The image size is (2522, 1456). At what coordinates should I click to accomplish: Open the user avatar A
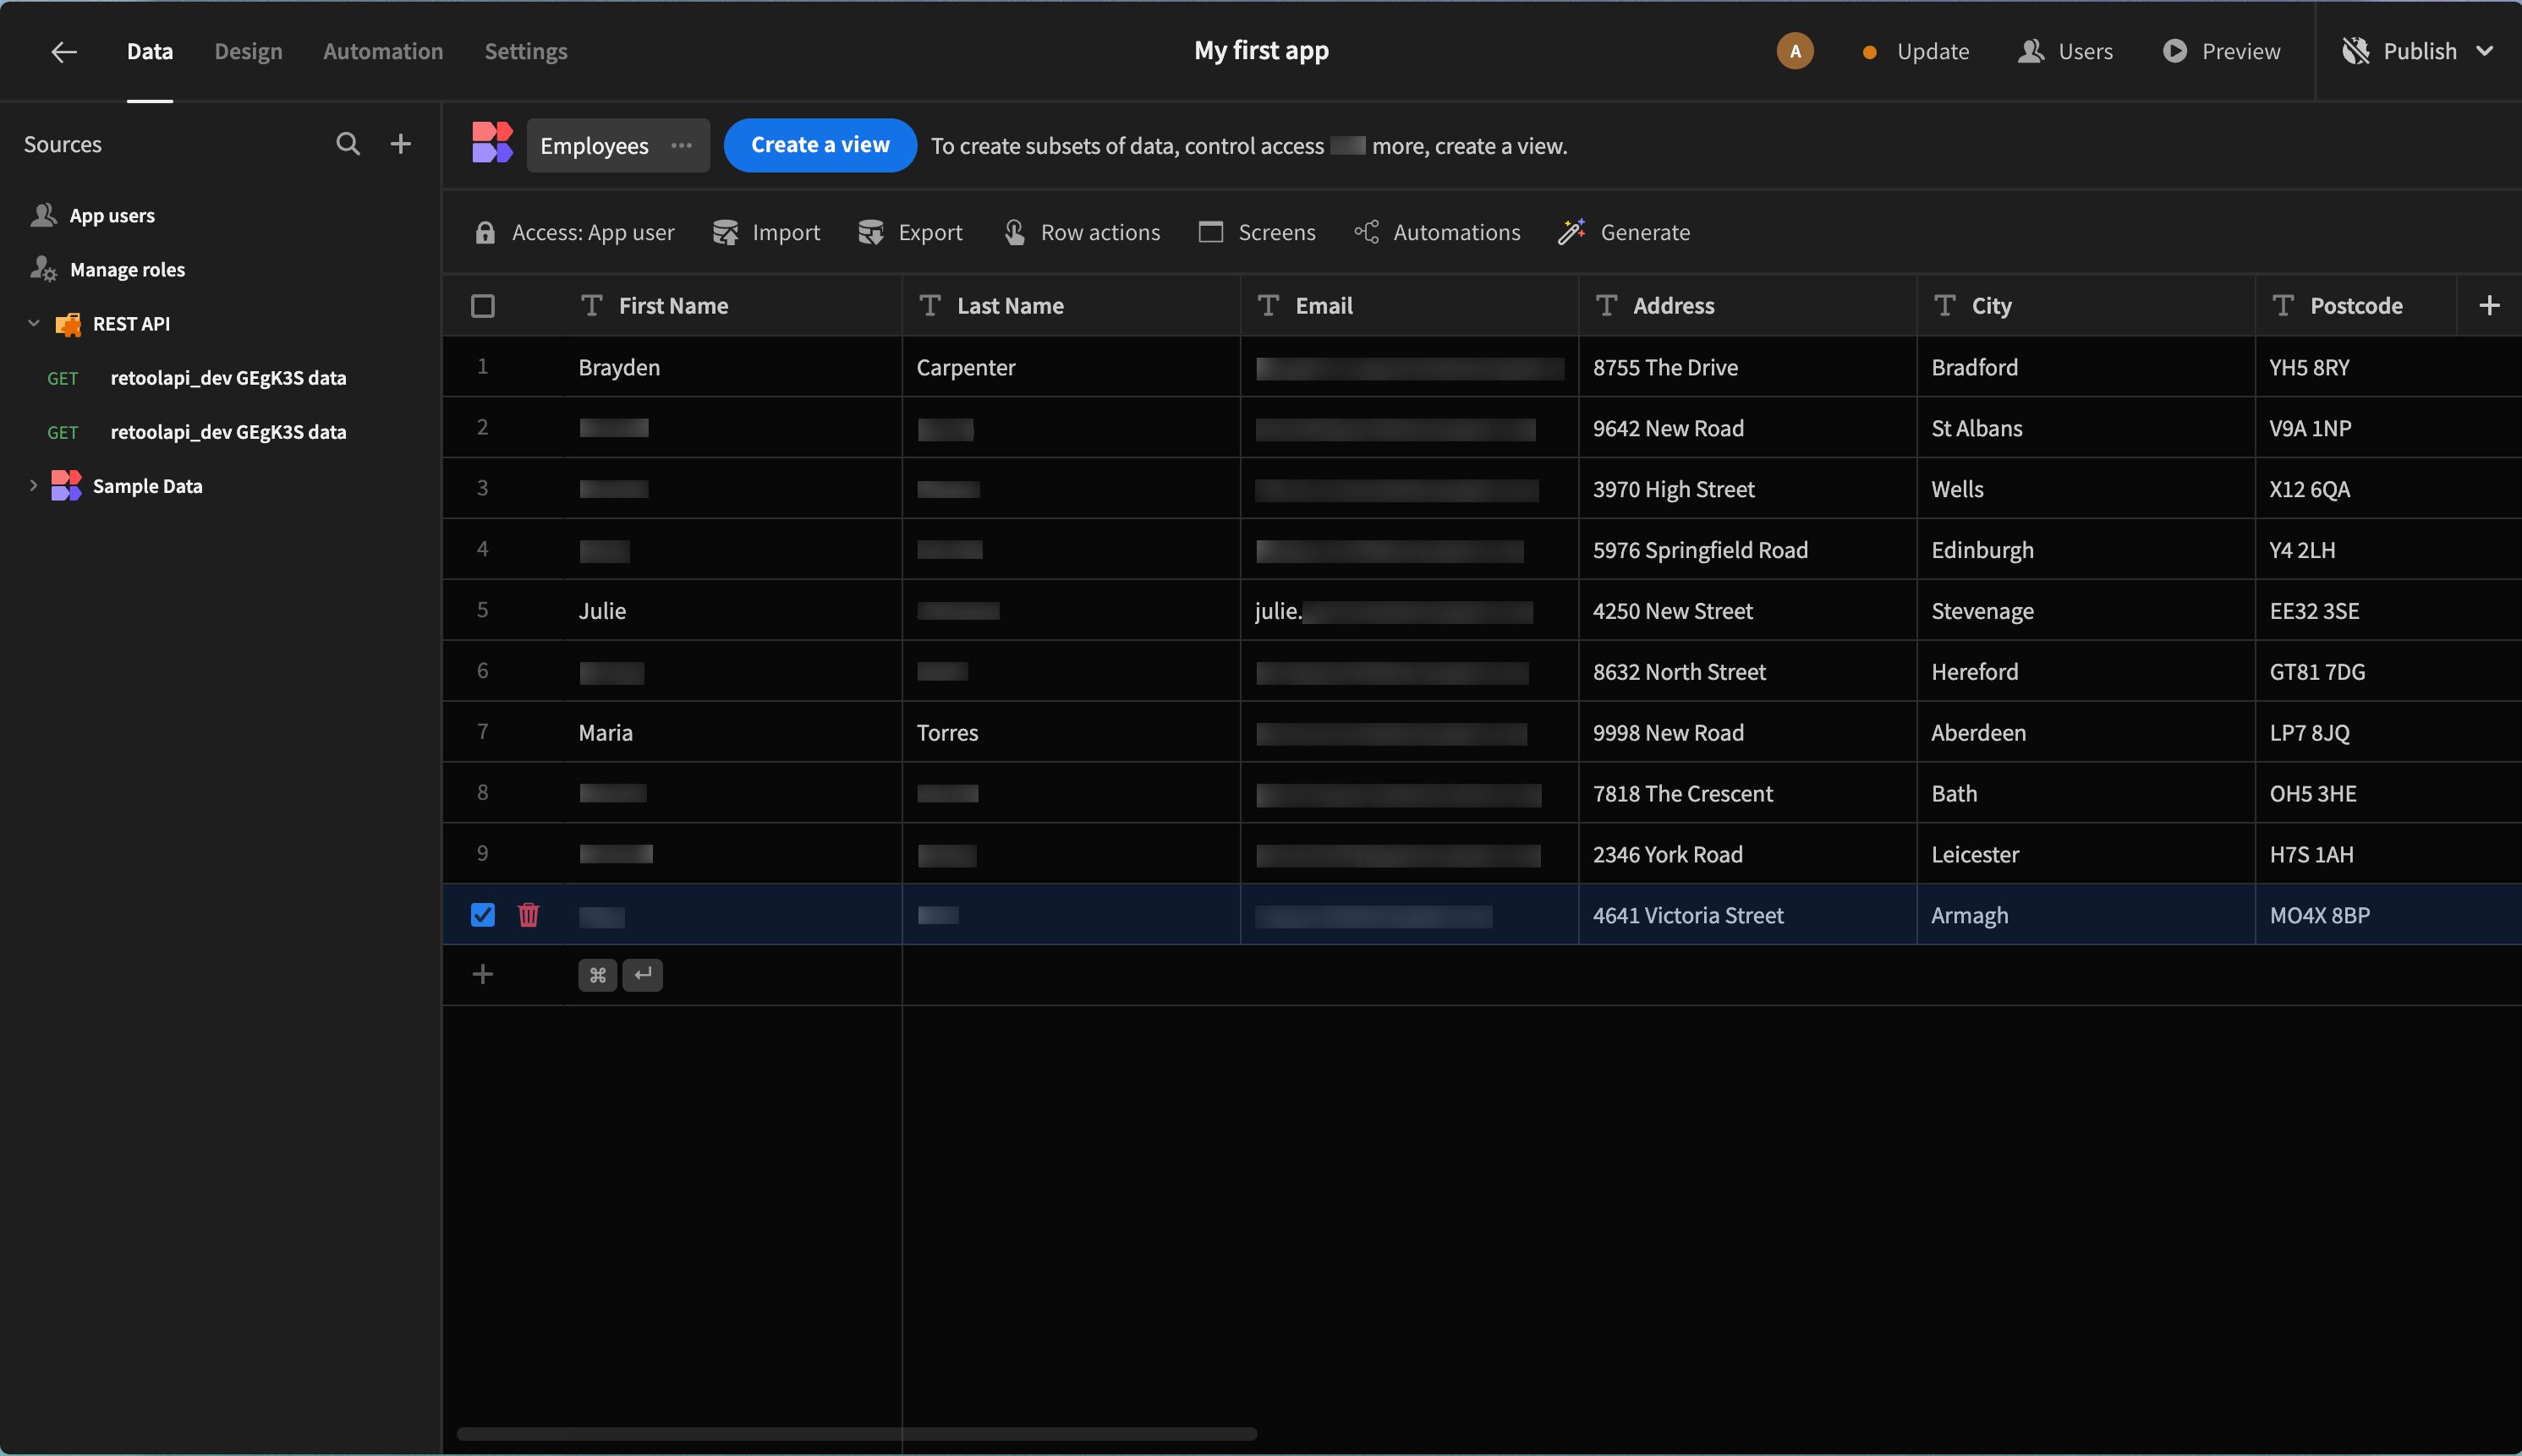(x=1795, y=51)
